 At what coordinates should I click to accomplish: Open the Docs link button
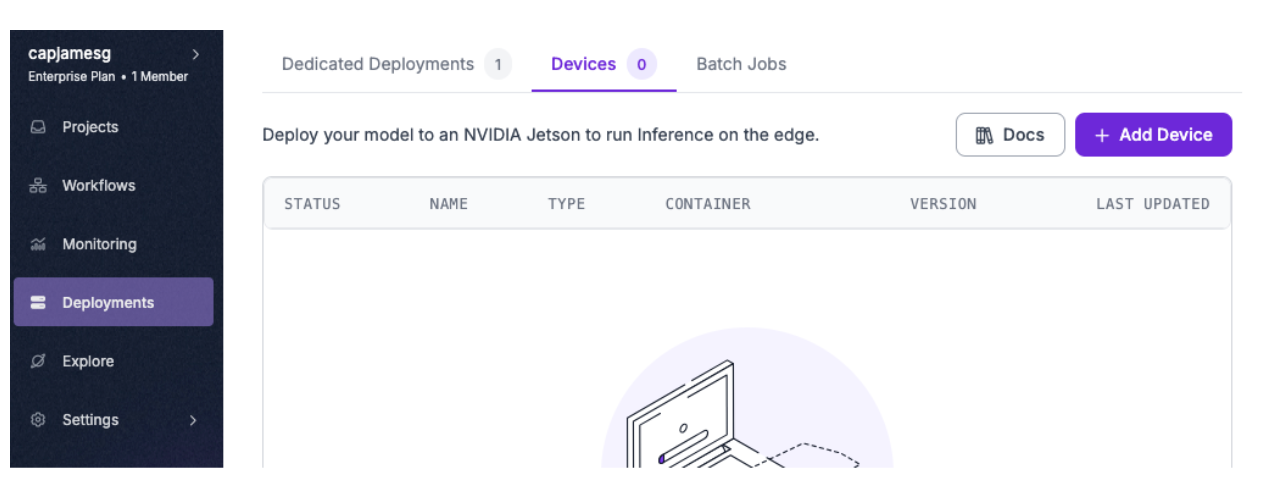pyautogui.click(x=1010, y=135)
